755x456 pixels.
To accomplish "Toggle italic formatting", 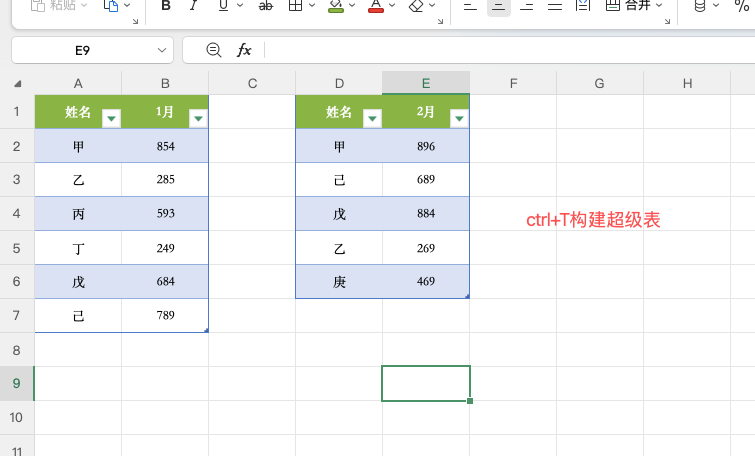I will [x=194, y=6].
